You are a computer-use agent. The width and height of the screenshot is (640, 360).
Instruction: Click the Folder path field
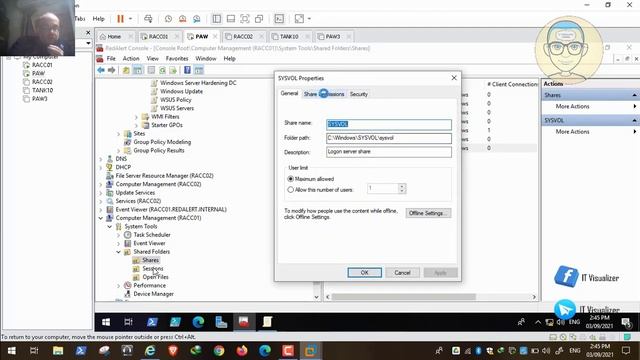coord(389,138)
